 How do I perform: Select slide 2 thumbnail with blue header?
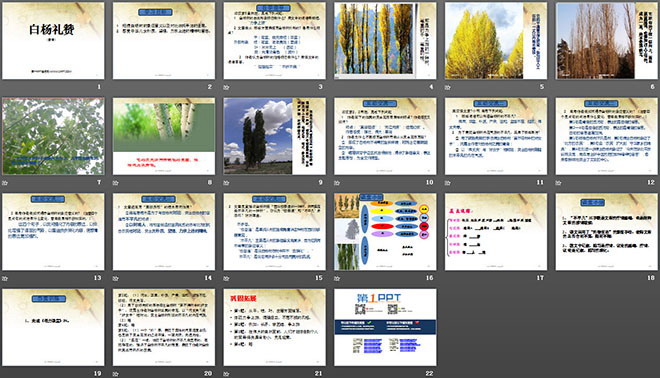[164, 41]
